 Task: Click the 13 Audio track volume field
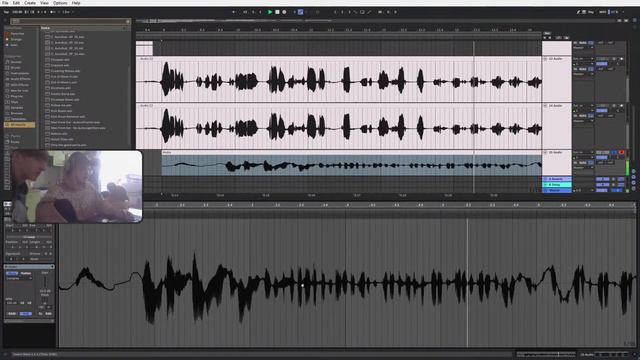tap(602, 64)
